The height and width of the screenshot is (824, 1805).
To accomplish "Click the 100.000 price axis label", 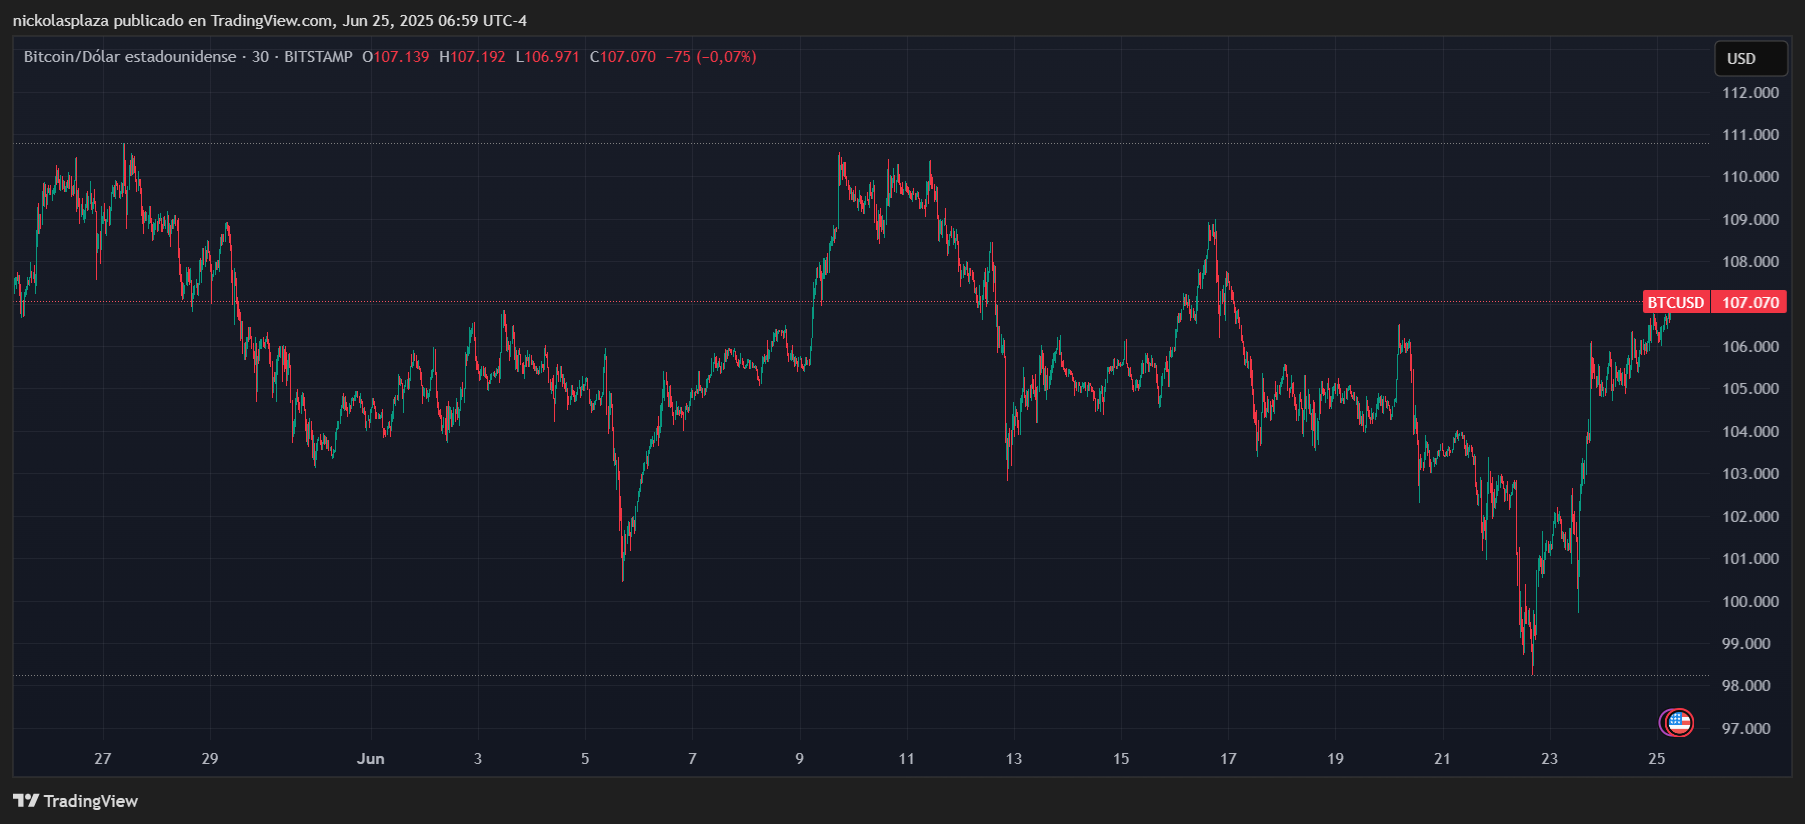I will (x=1750, y=601).
